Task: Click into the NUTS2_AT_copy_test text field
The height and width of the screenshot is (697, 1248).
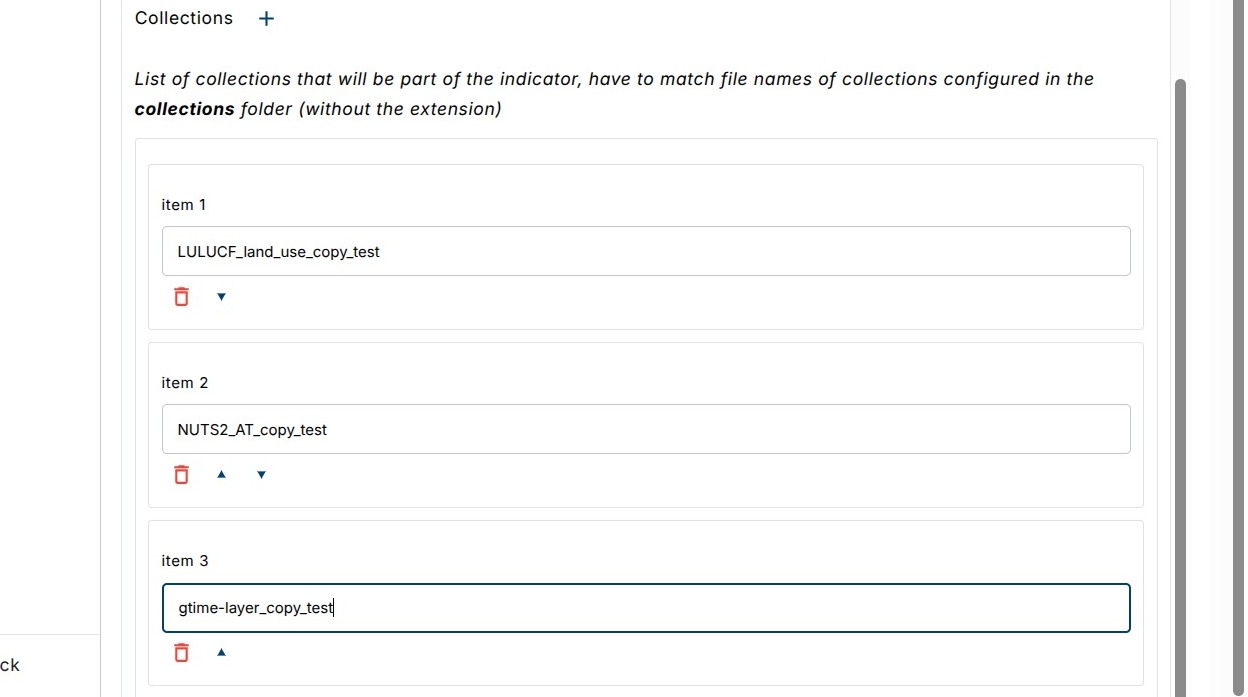Action: (646, 430)
